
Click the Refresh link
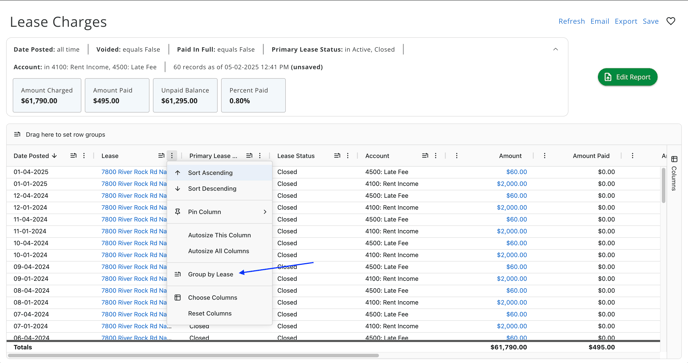(571, 21)
